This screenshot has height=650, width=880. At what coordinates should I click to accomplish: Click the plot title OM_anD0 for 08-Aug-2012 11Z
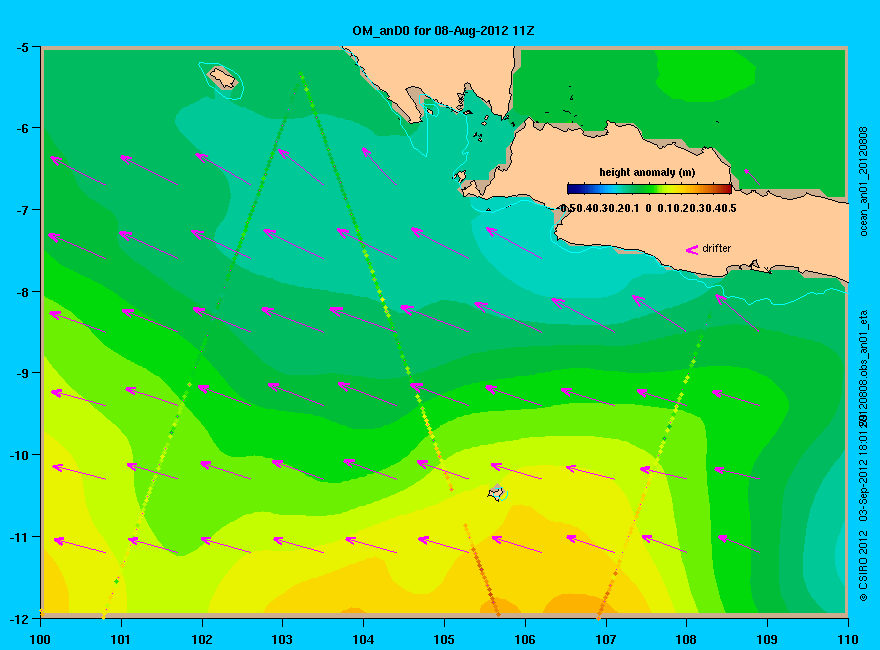[443, 31]
